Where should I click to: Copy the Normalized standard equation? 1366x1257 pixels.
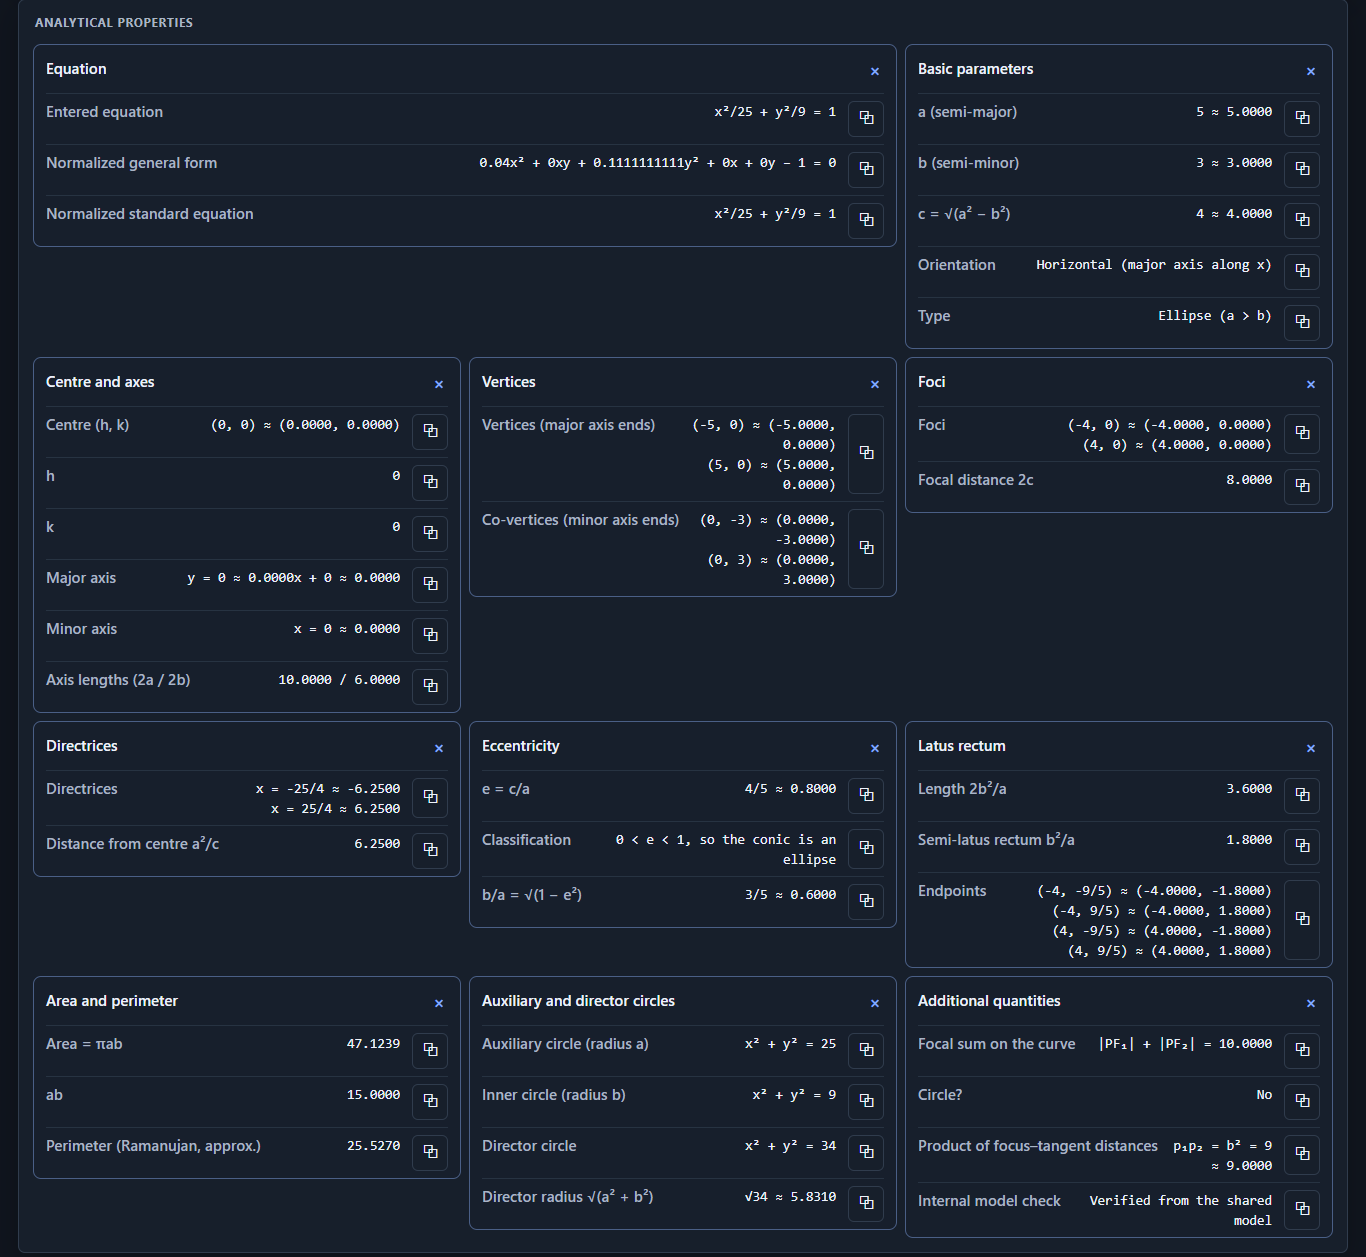[866, 220]
